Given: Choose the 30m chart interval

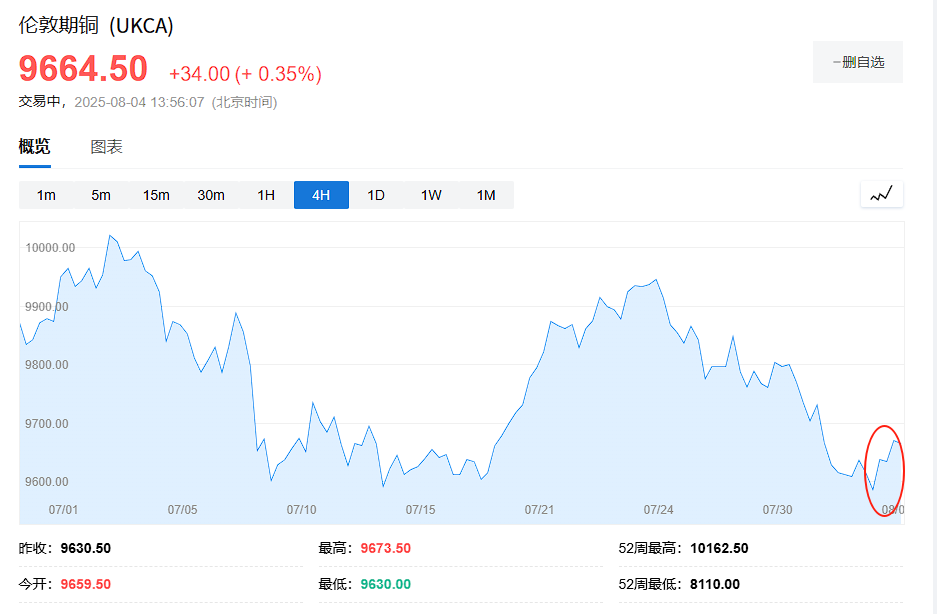Looking at the screenshot, I should coord(211,195).
